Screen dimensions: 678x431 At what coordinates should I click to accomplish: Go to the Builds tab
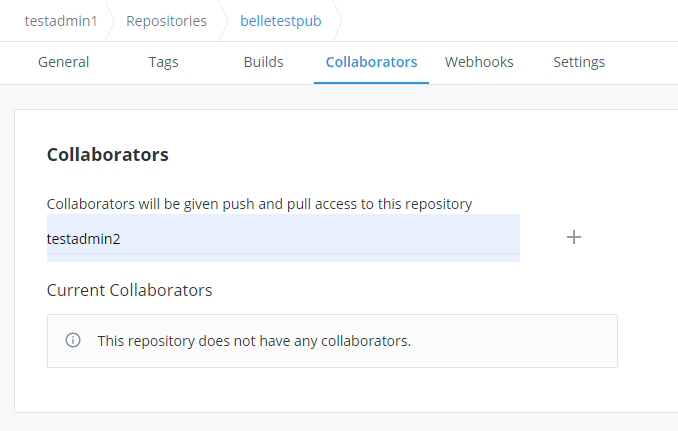coord(263,62)
